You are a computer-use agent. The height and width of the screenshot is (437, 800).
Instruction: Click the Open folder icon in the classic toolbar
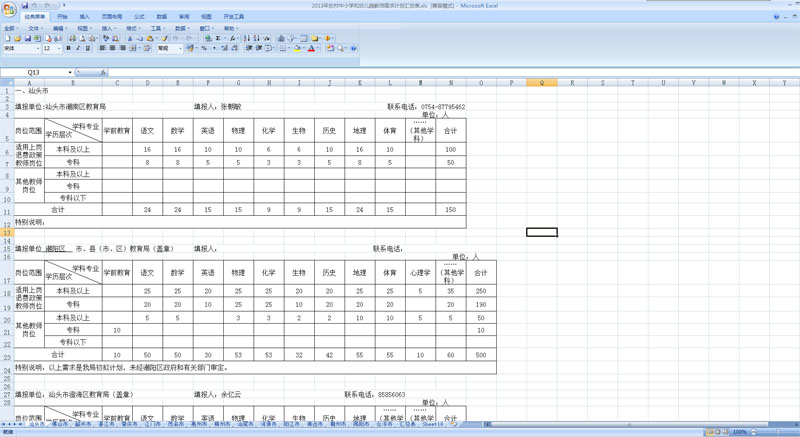17,38
